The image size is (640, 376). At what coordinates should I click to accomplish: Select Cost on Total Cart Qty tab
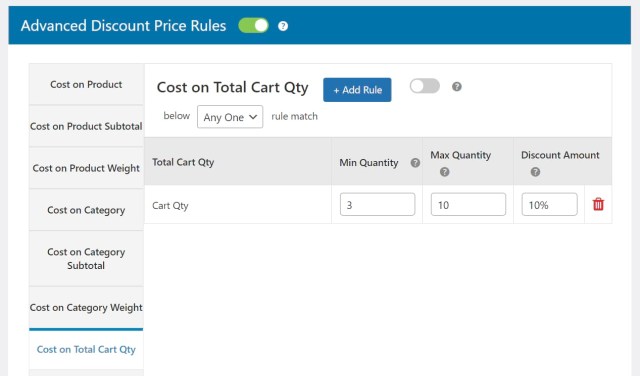coord(86,349)
